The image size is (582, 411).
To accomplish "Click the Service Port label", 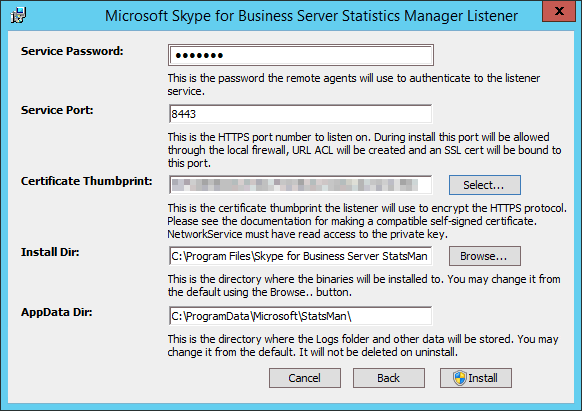I will (x=57, y=110).
